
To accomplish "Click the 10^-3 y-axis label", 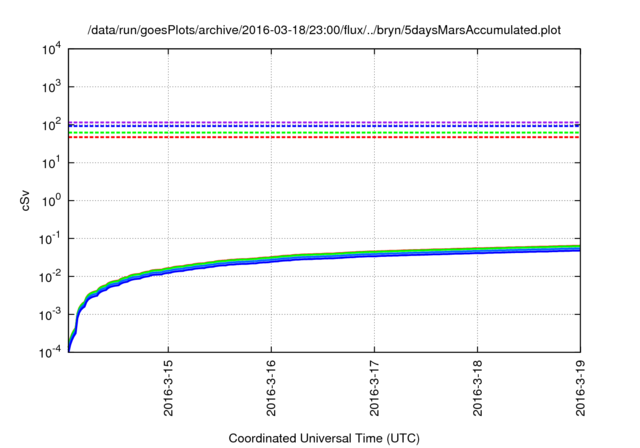I will pos(49,315).
